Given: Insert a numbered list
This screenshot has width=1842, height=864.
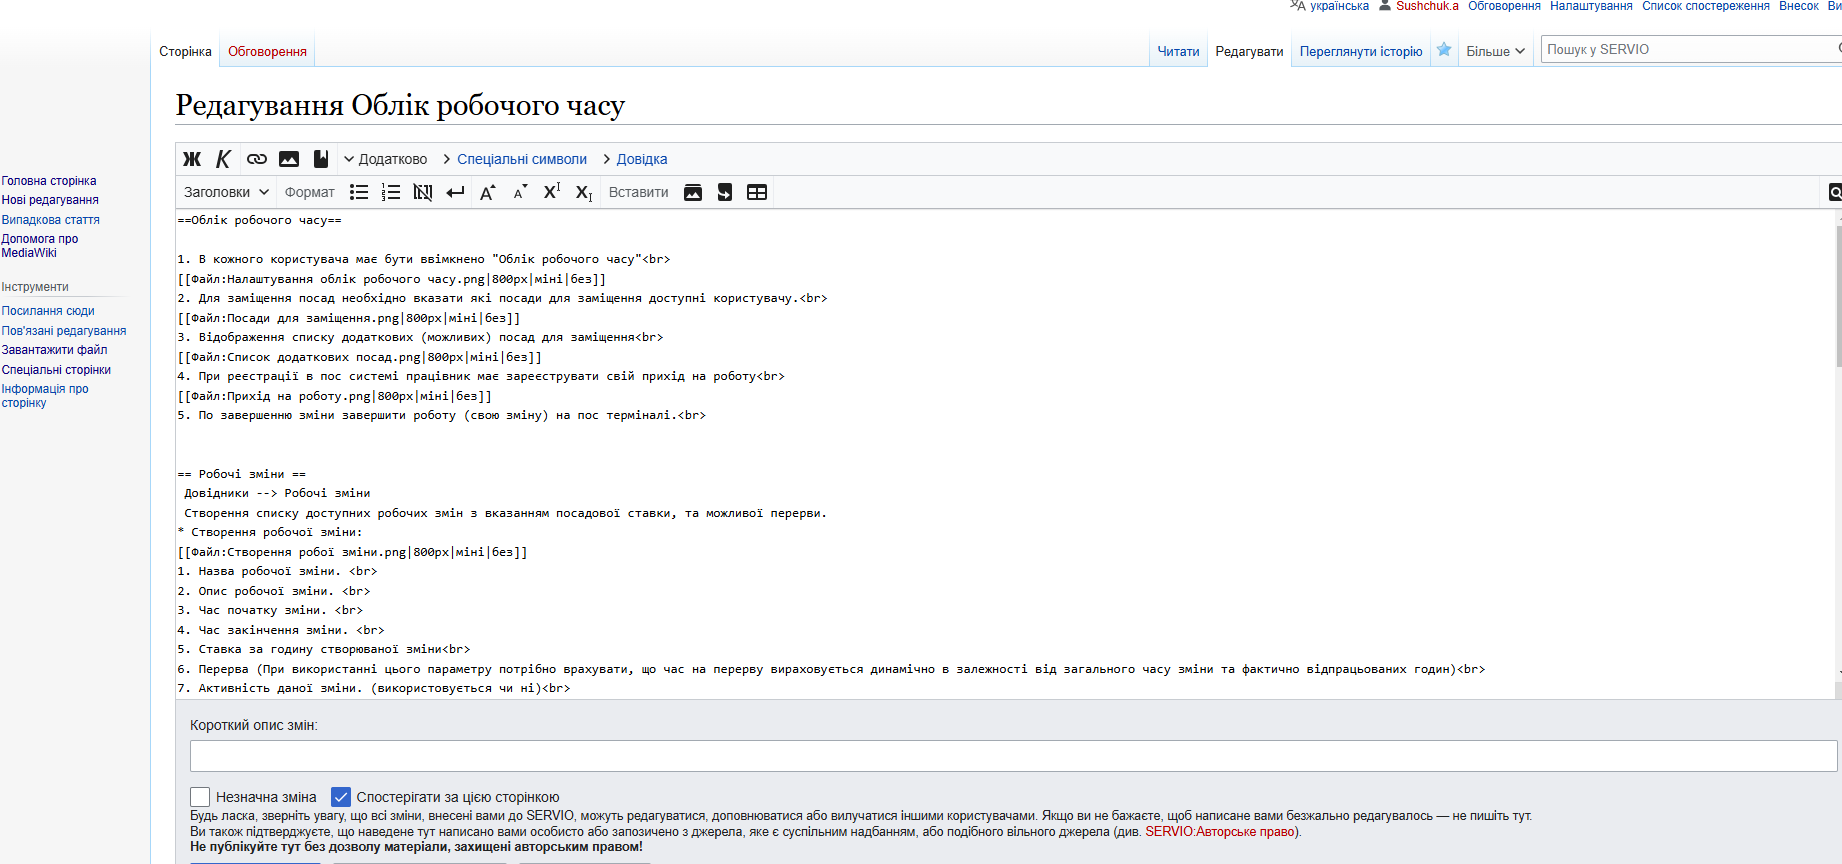Looking at the screenshot, I should pyautogui.click(x=391, y=192).
